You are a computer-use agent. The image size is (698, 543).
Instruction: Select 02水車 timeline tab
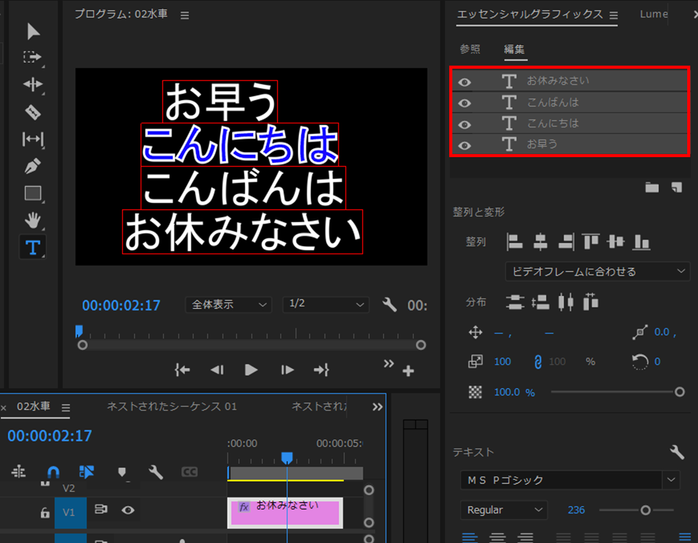(33, 406)
